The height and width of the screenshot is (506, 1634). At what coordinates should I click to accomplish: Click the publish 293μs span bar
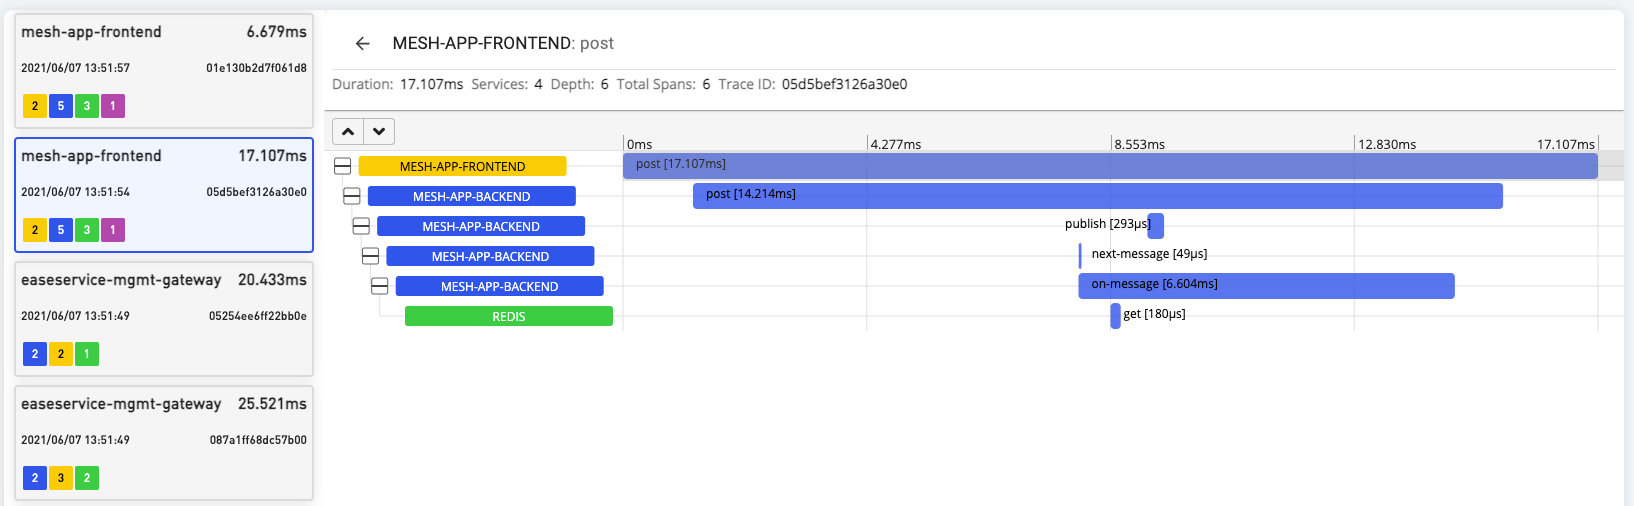(1156, 225)
